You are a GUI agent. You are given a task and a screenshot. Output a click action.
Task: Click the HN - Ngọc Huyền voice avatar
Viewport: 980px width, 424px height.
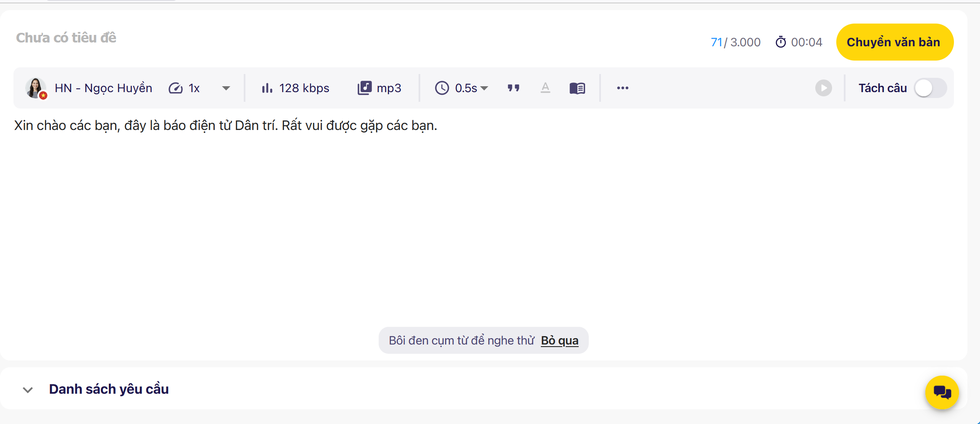tap(36, 88)
